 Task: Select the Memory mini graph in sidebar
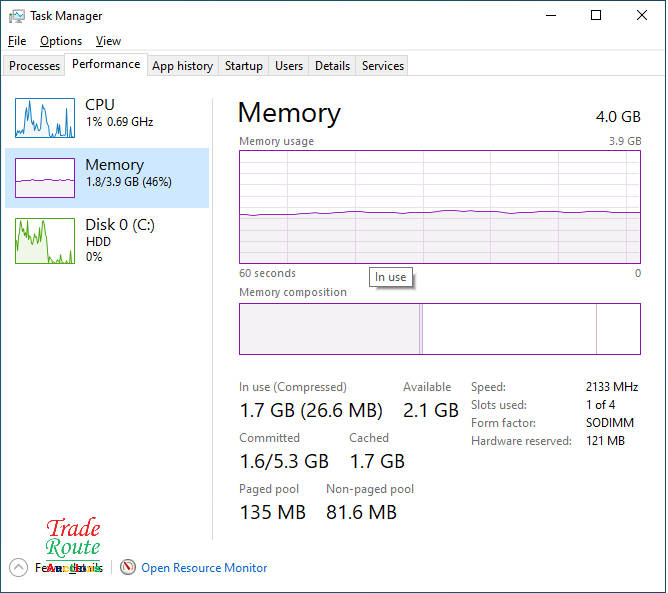pos(45,177)
